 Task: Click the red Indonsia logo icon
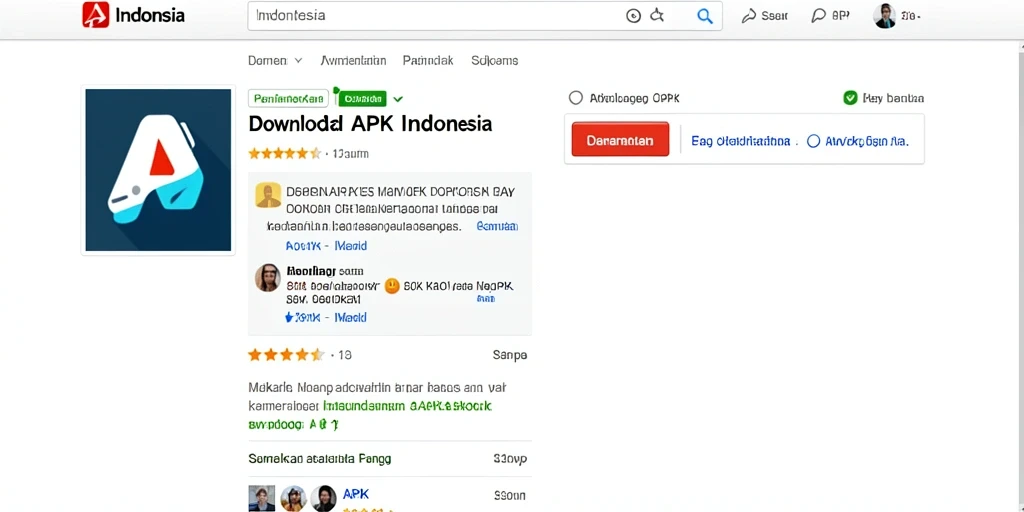tap(95, 15)
